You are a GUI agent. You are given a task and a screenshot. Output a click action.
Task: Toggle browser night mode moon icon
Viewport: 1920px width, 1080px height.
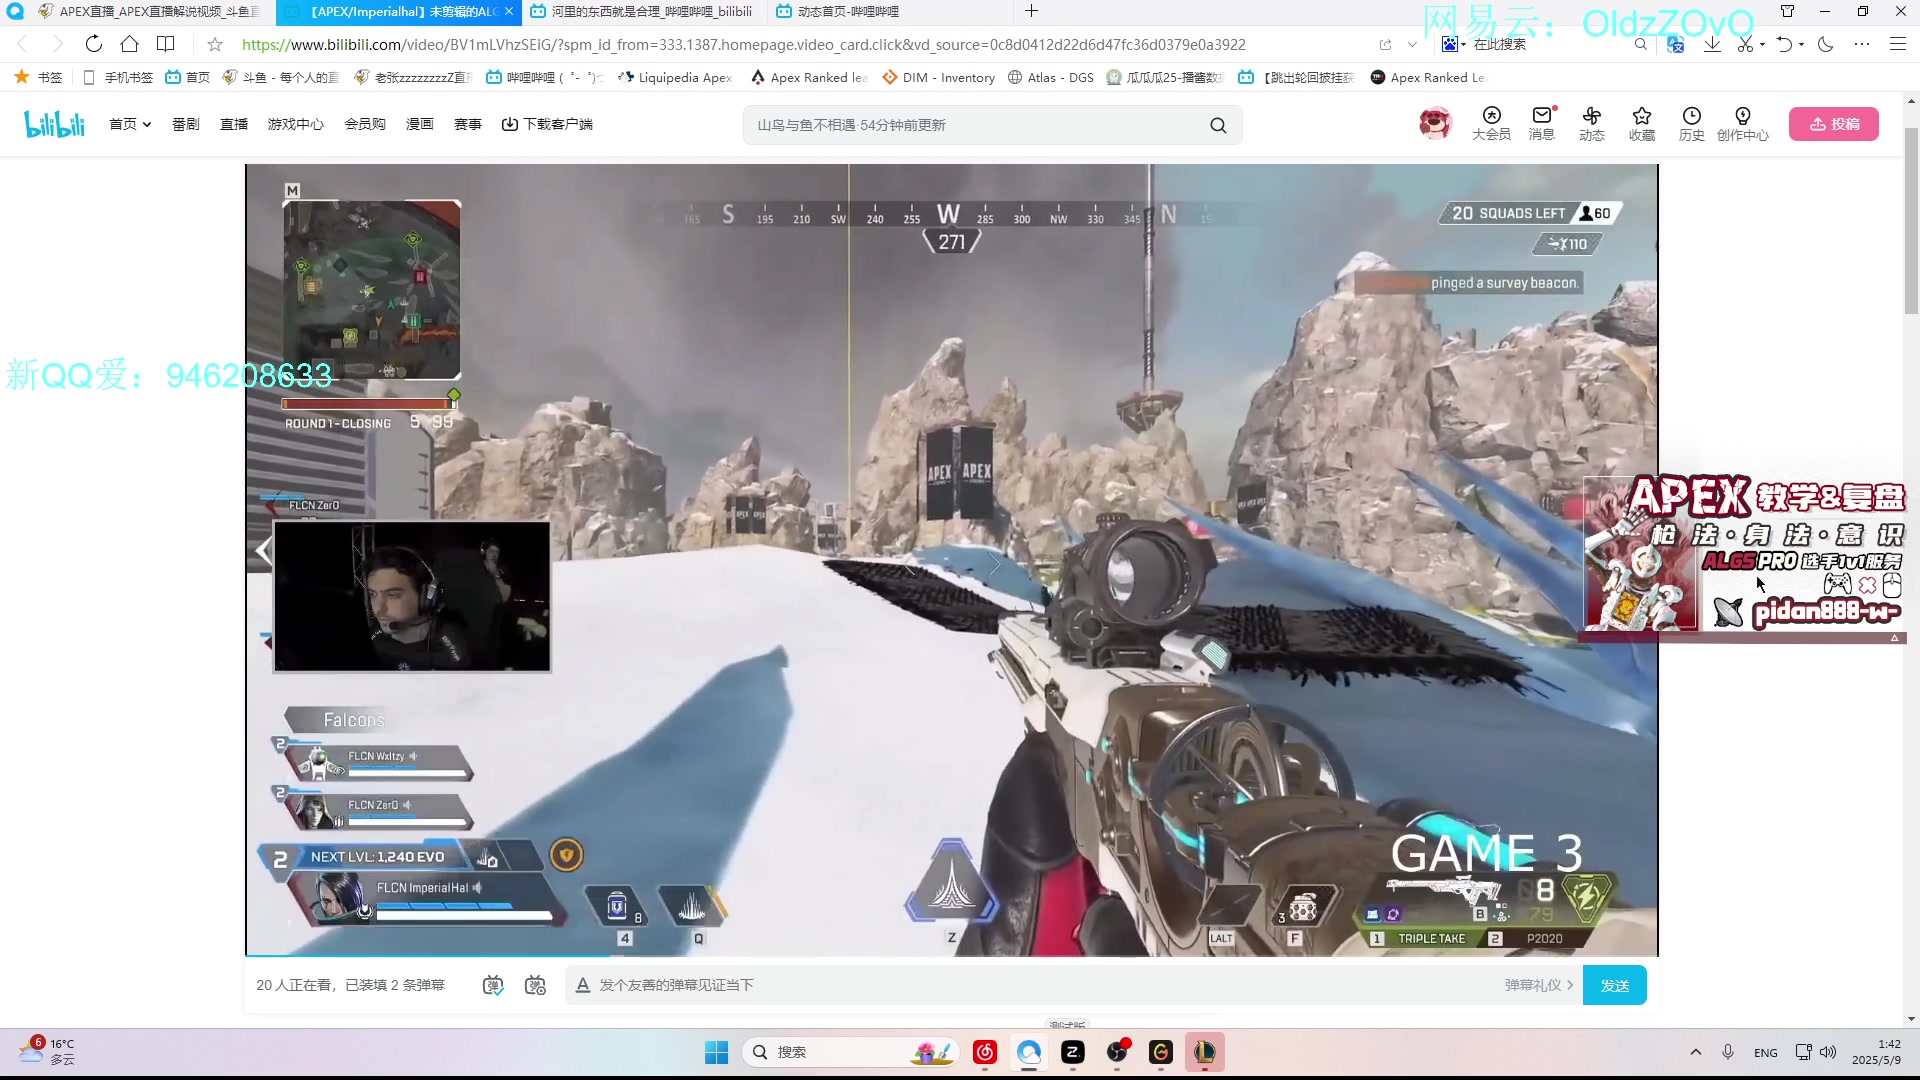pyautogui.click(x=1825, y=44)
